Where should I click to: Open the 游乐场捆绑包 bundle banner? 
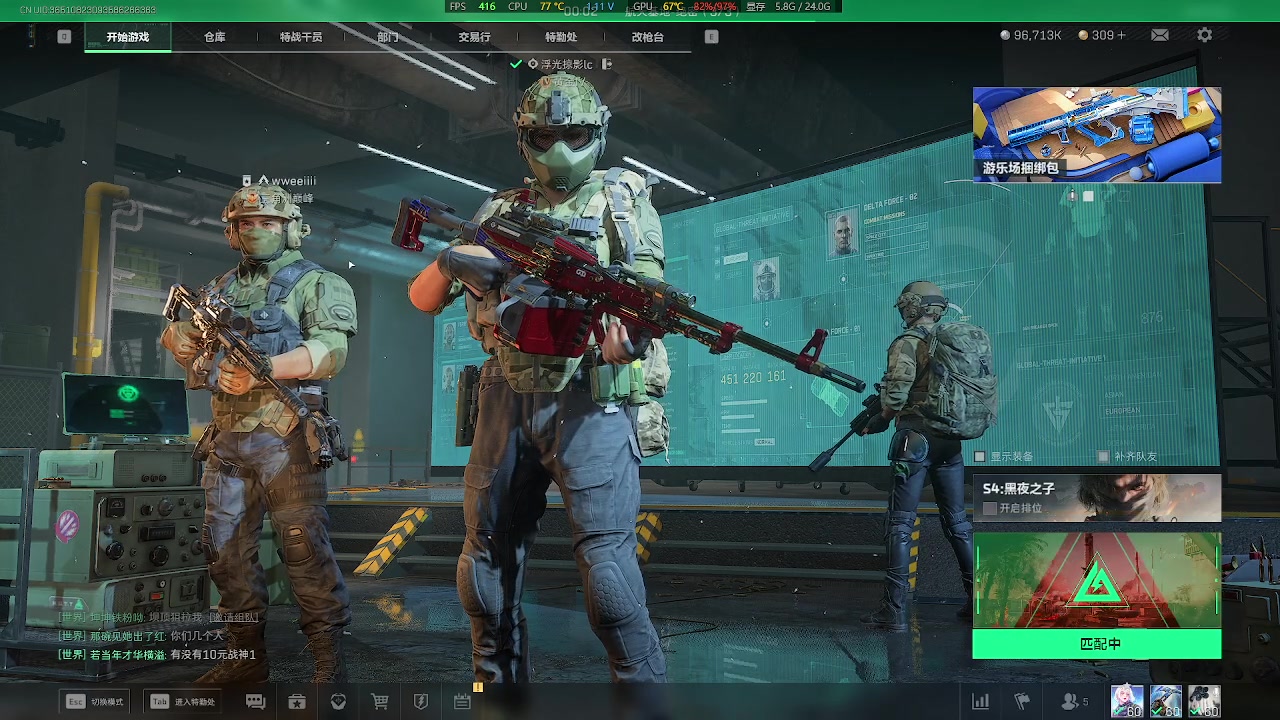pyautogui.click(x=1097, y=135)
